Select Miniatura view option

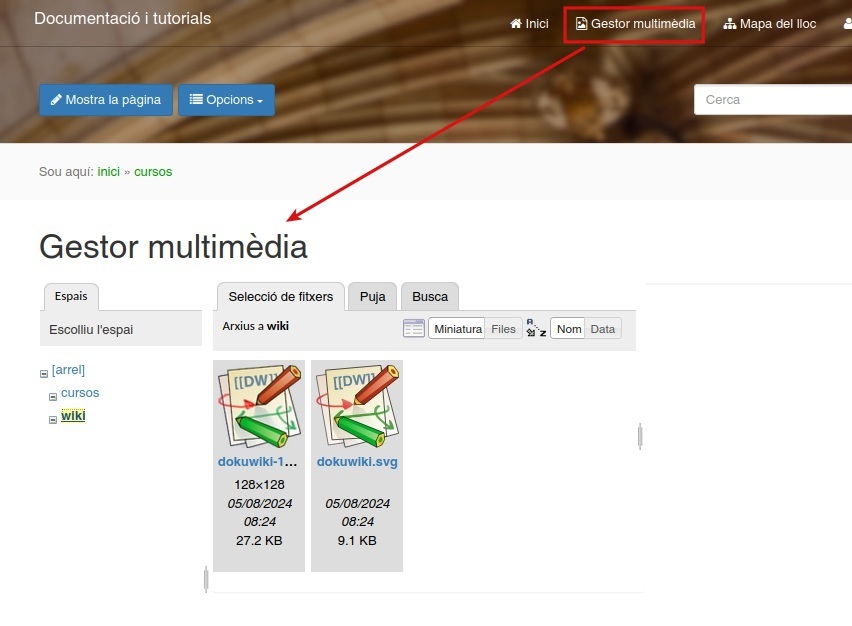[458, 329]
